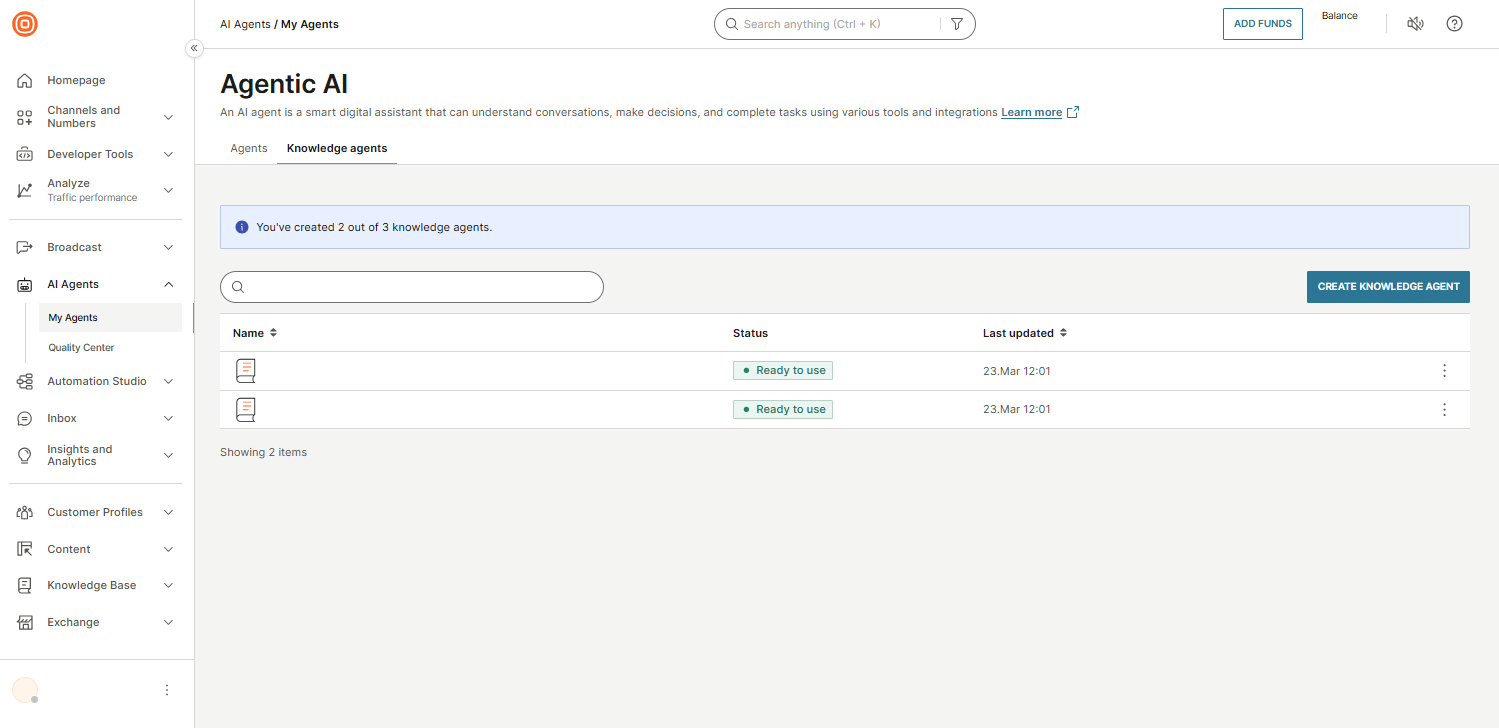Collapse the AI Agents section chevron
This screenshot has height=728, width=1499.
click(168, 284)
